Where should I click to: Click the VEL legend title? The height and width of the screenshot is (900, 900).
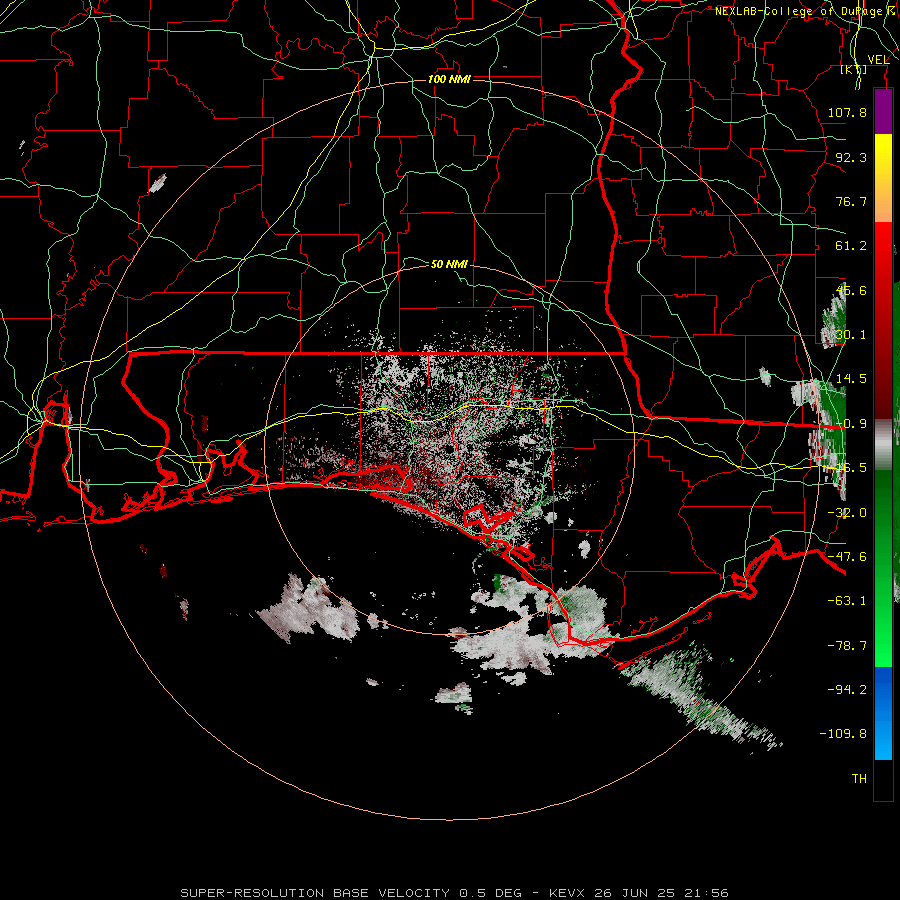pos(878,60)
